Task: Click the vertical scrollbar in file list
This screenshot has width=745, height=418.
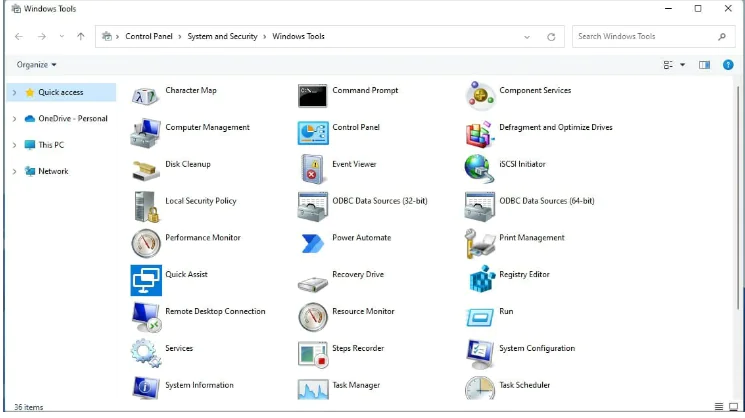Action: pos(739,200)
